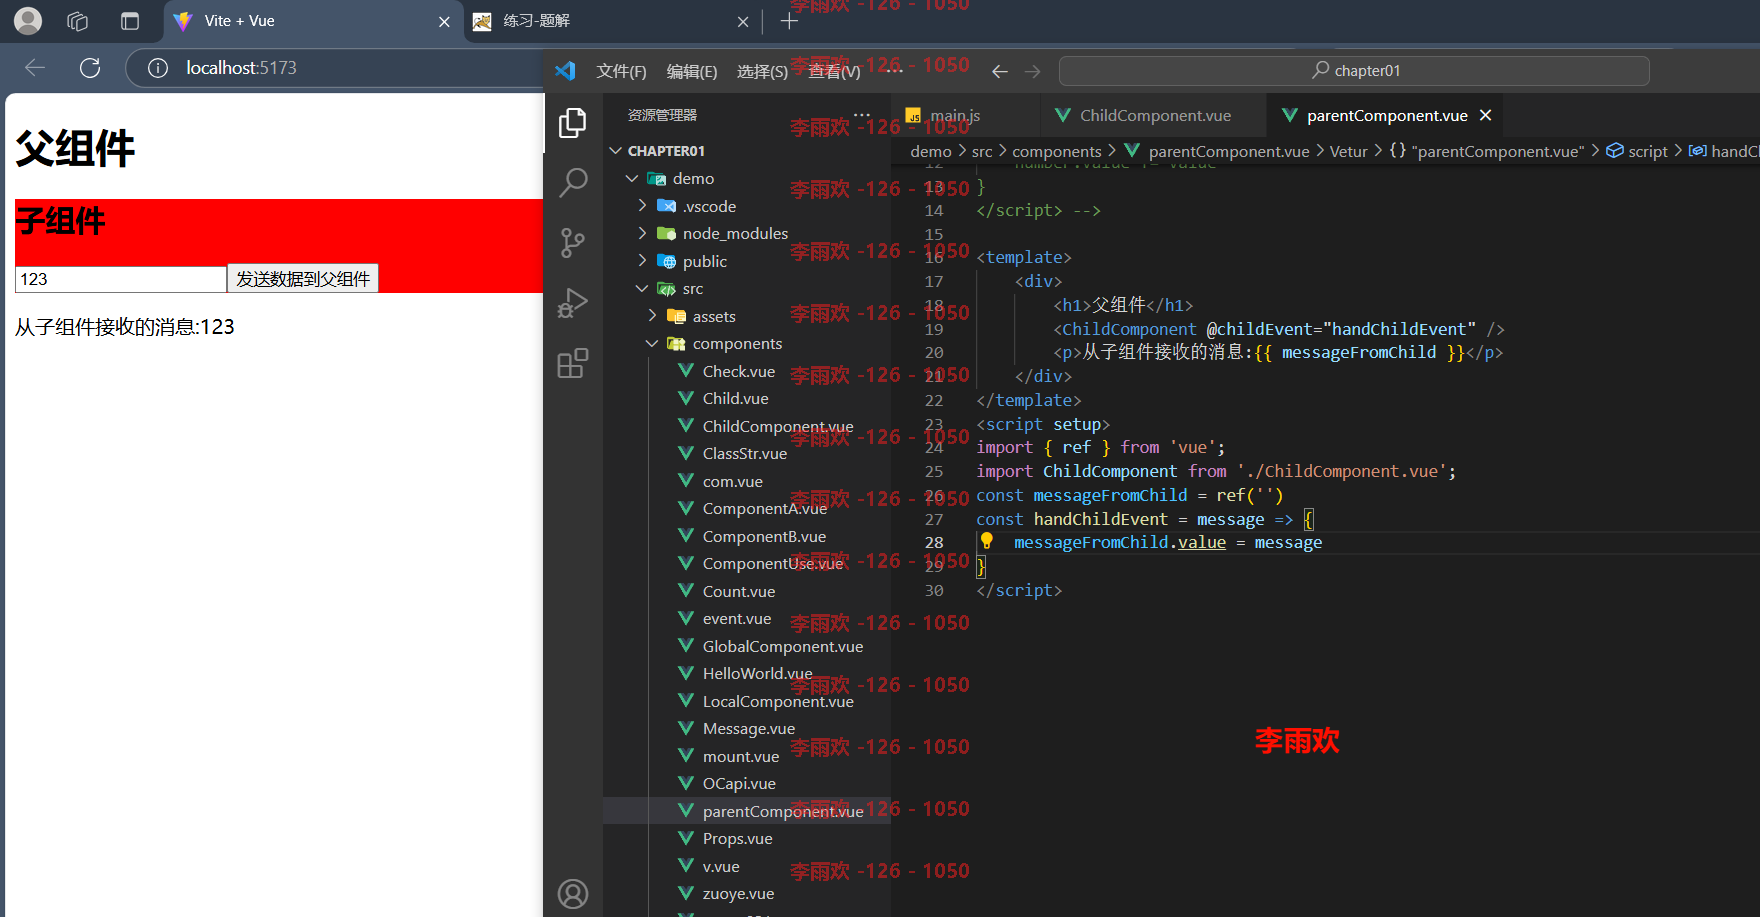1760x917 pixels.
Task: View site information icon in address bar
Action: (x=157, y=67)
